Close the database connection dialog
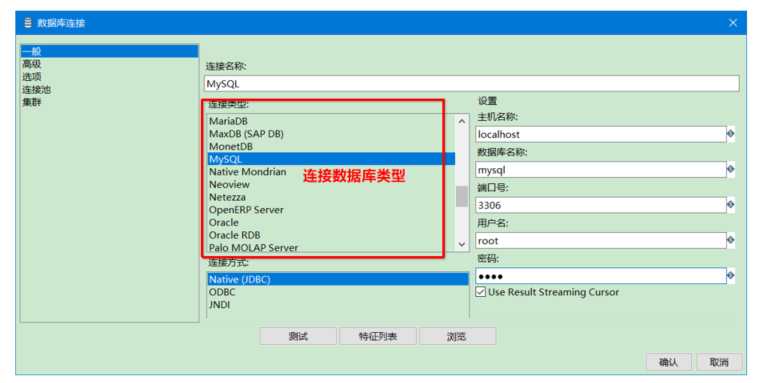The image size is (762, 383). (x=733, y=23)
